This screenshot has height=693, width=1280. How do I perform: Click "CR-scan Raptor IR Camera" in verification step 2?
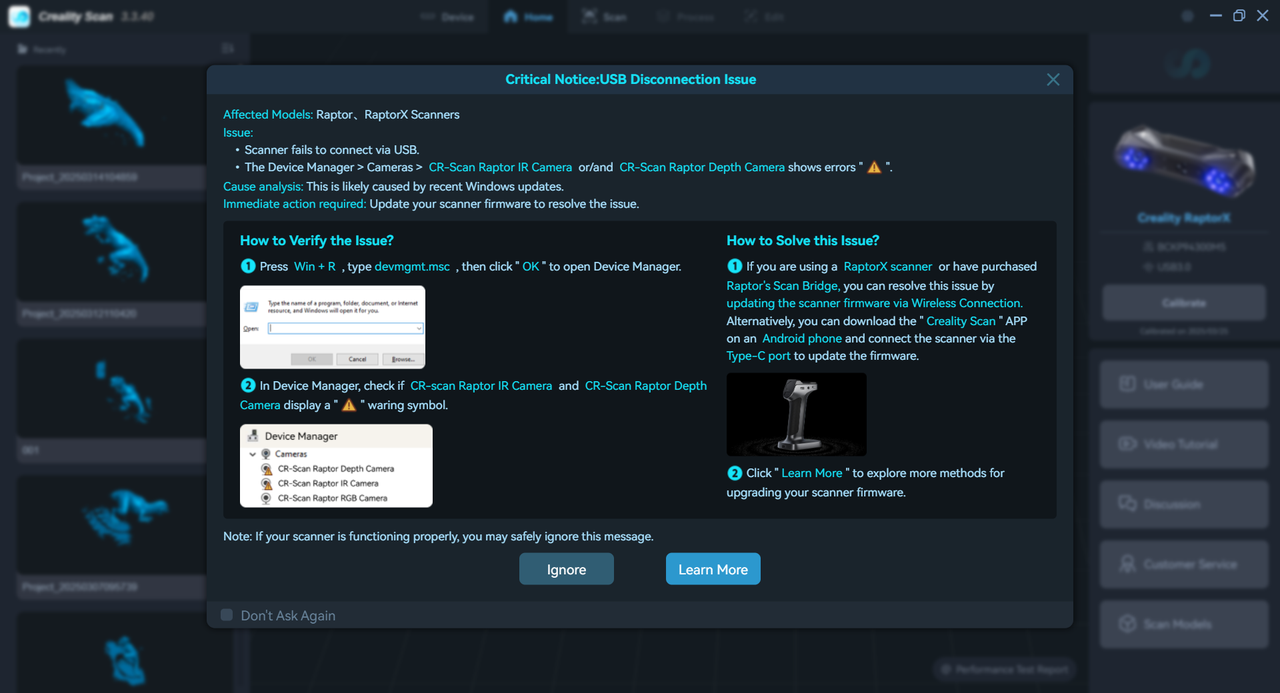[x=481, y=386]
